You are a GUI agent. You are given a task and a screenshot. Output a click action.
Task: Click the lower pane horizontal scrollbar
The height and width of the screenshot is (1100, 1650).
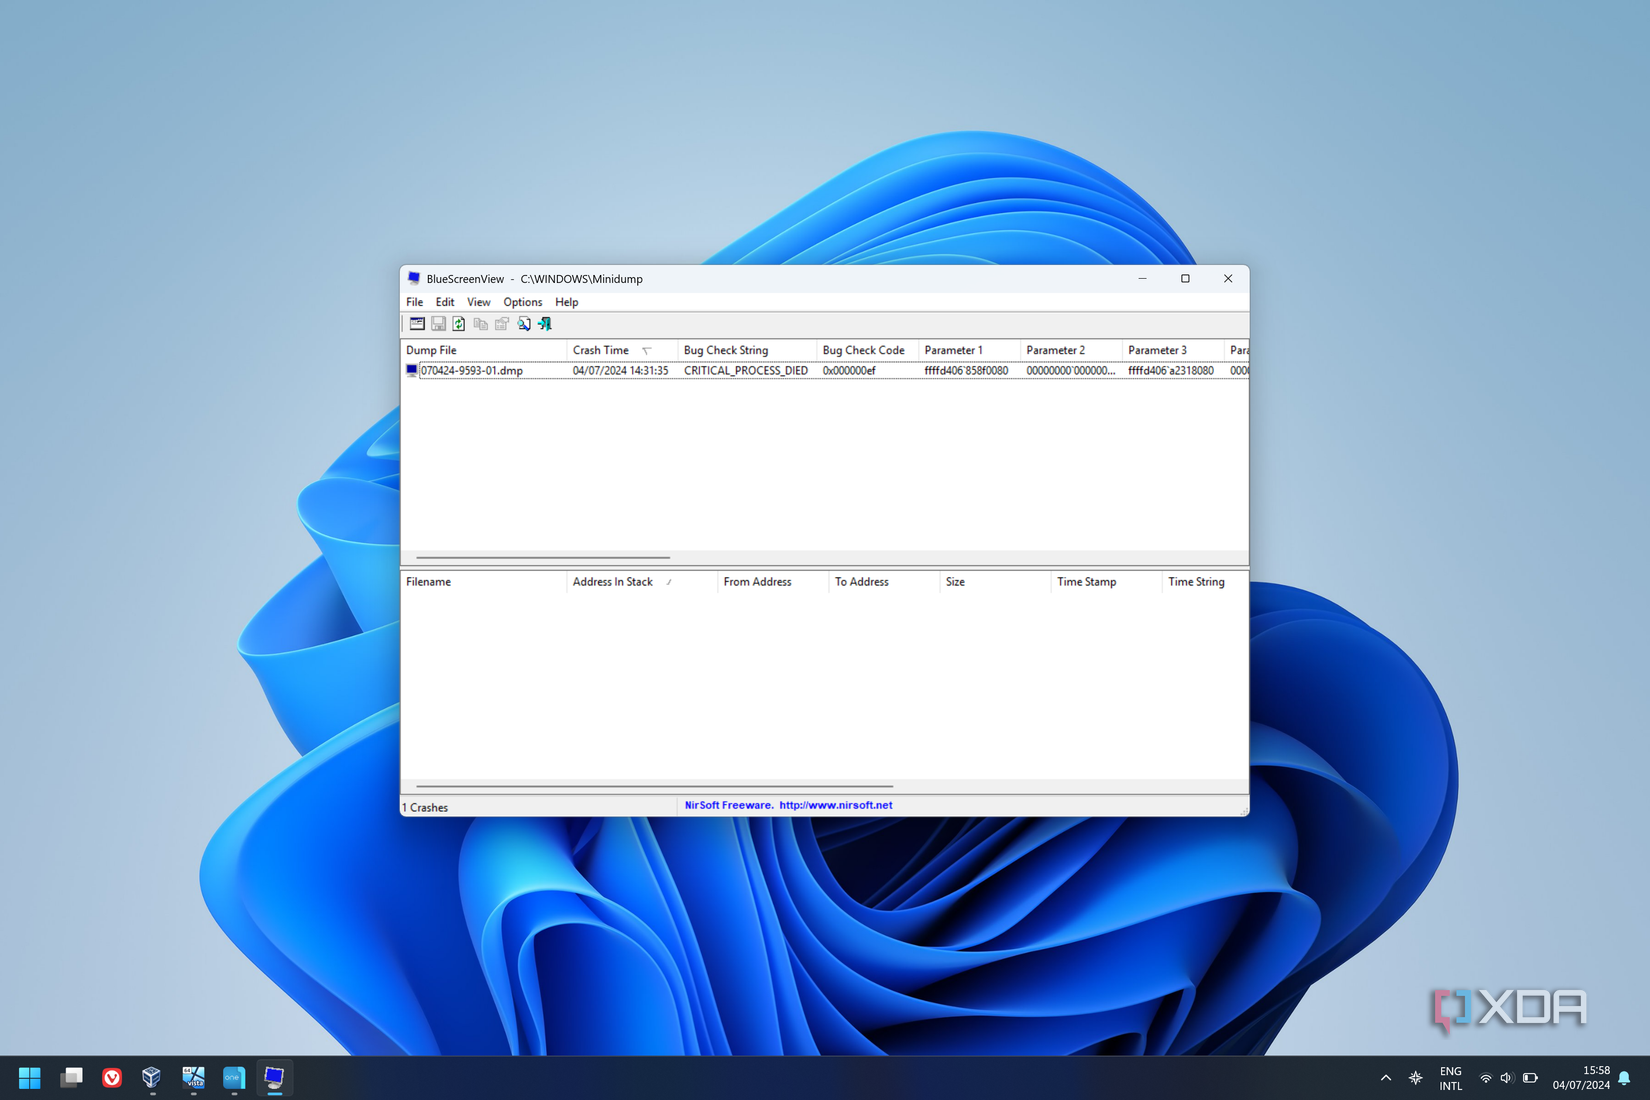click(x=654, y=787)
